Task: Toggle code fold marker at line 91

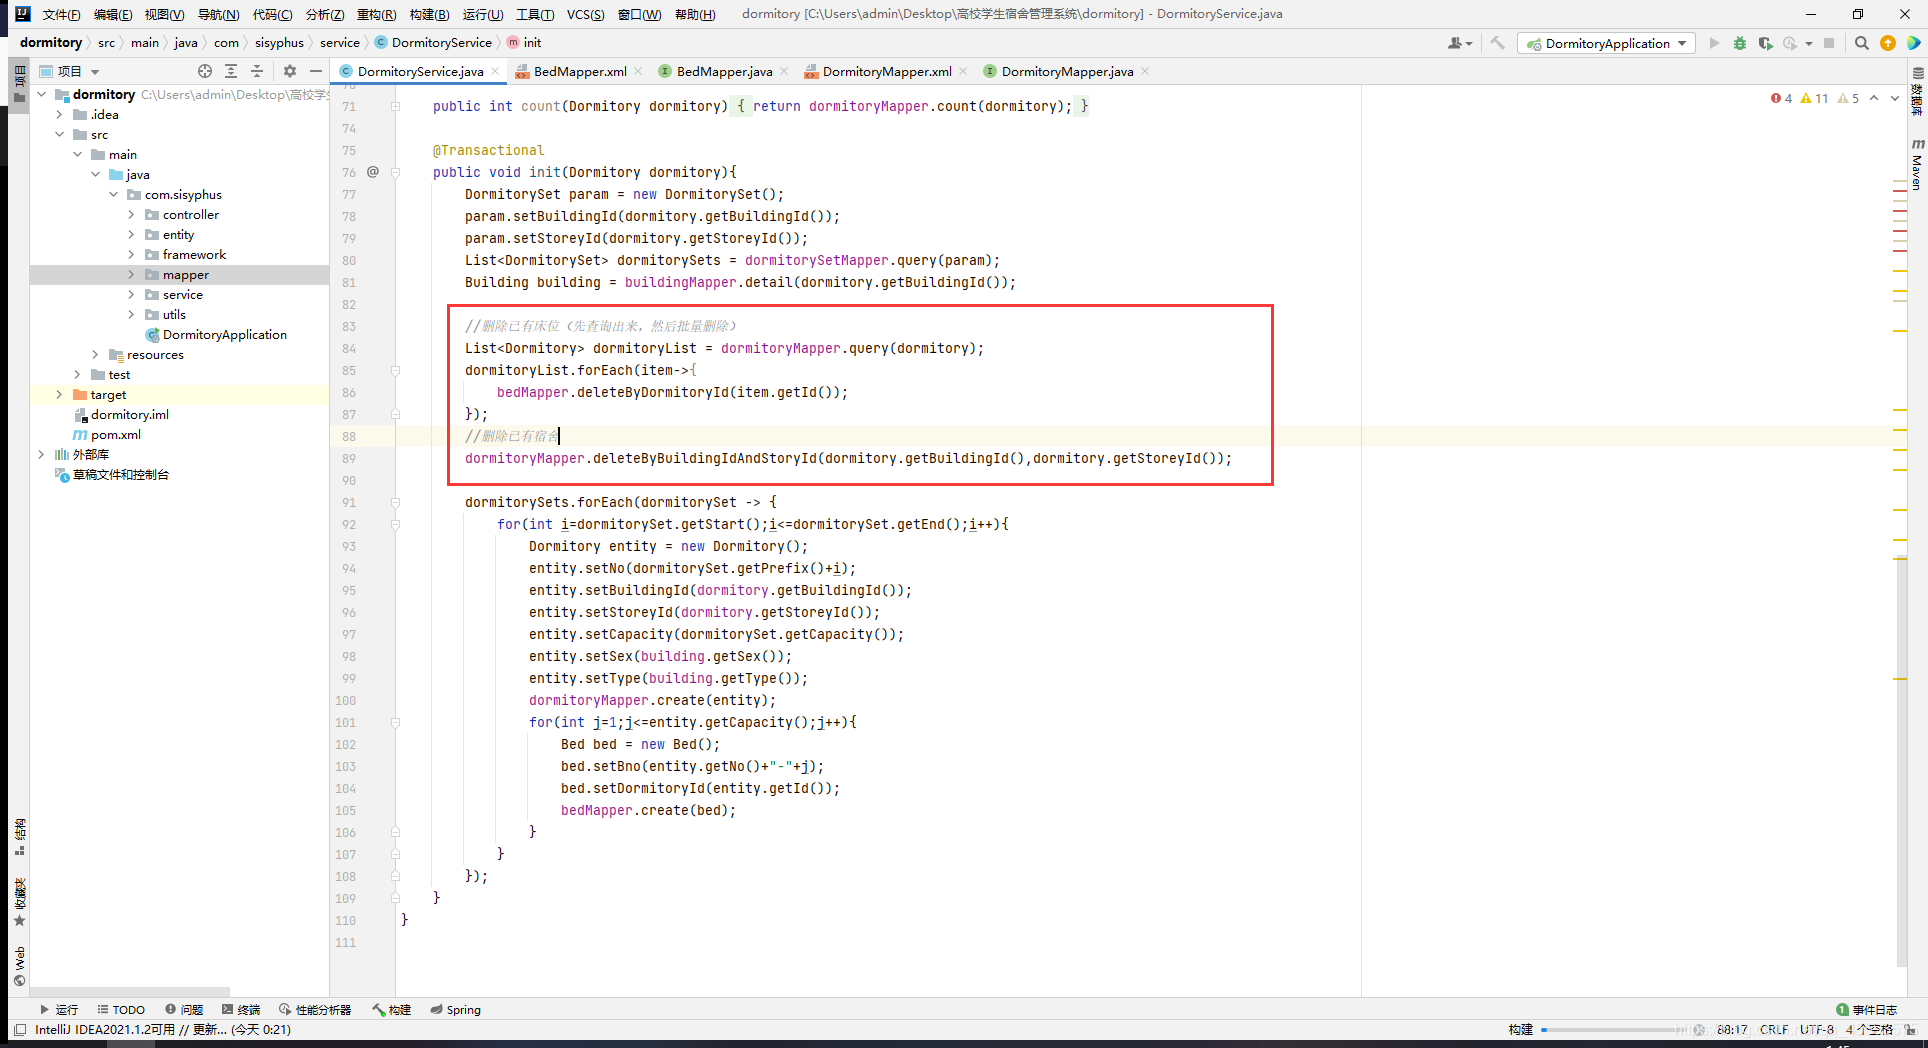Action: point(396,502)
